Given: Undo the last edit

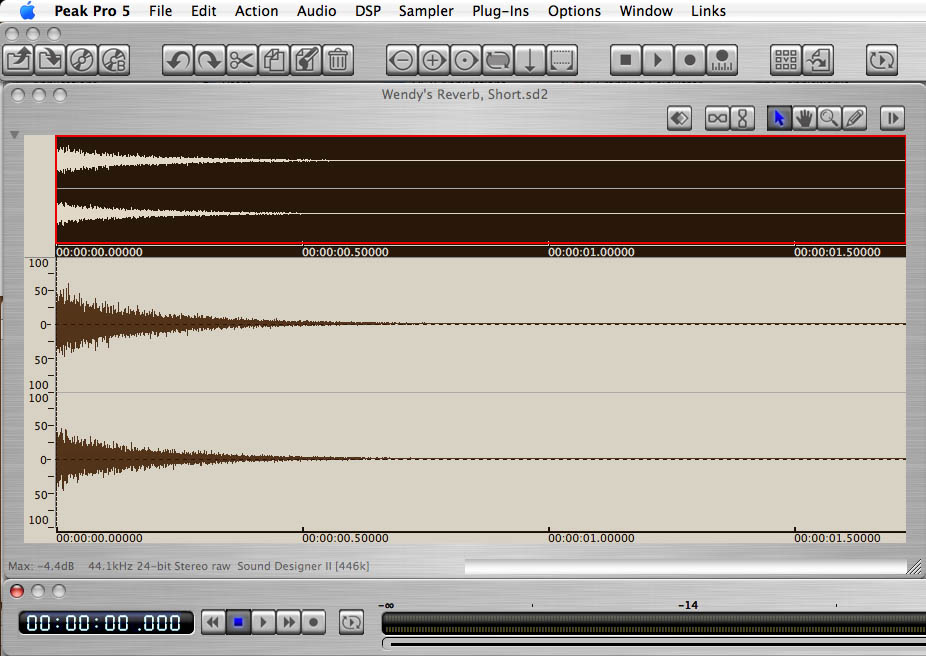Looking at the screenshot, I should pos(178,60).
